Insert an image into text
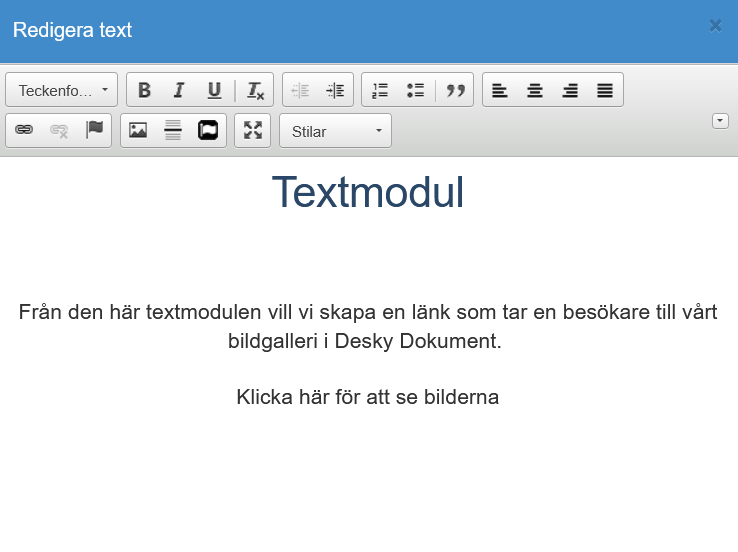Screen dimensions: 738x552 click(138, 129)
